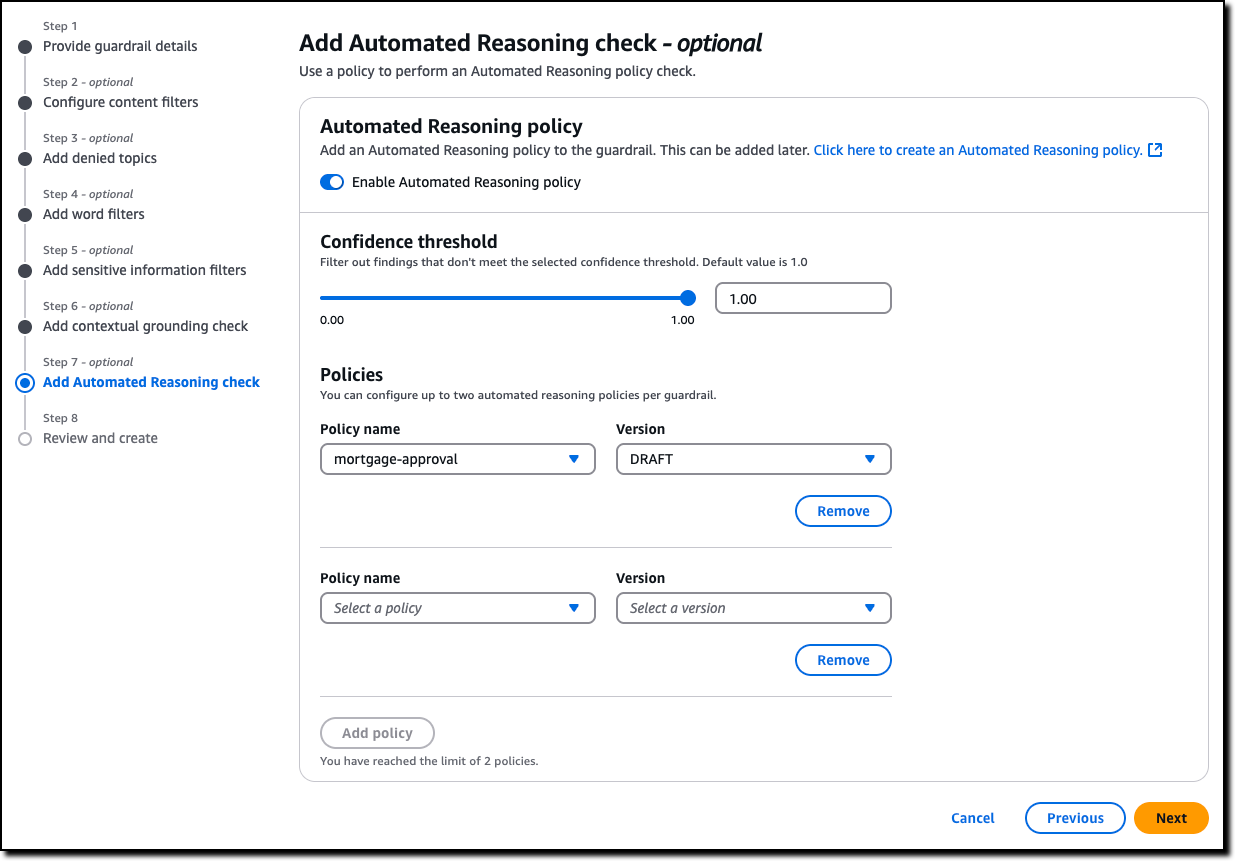Go to Provide guardrail details step

pyautogui.click(x=120, y=46)
